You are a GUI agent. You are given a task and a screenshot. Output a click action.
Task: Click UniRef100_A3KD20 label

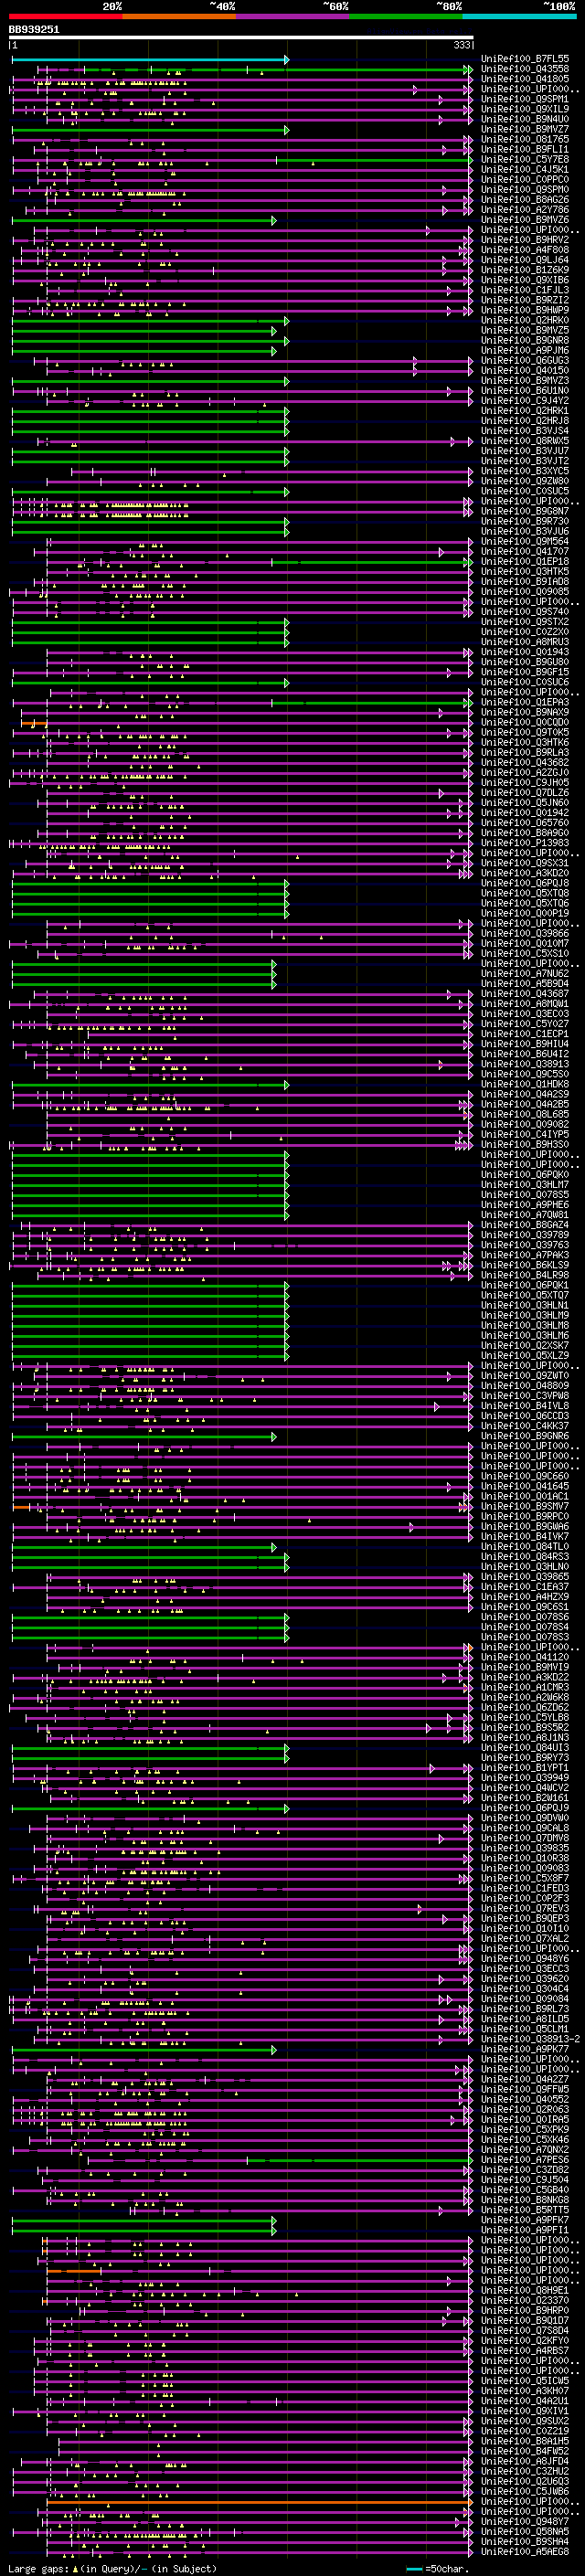525,873
